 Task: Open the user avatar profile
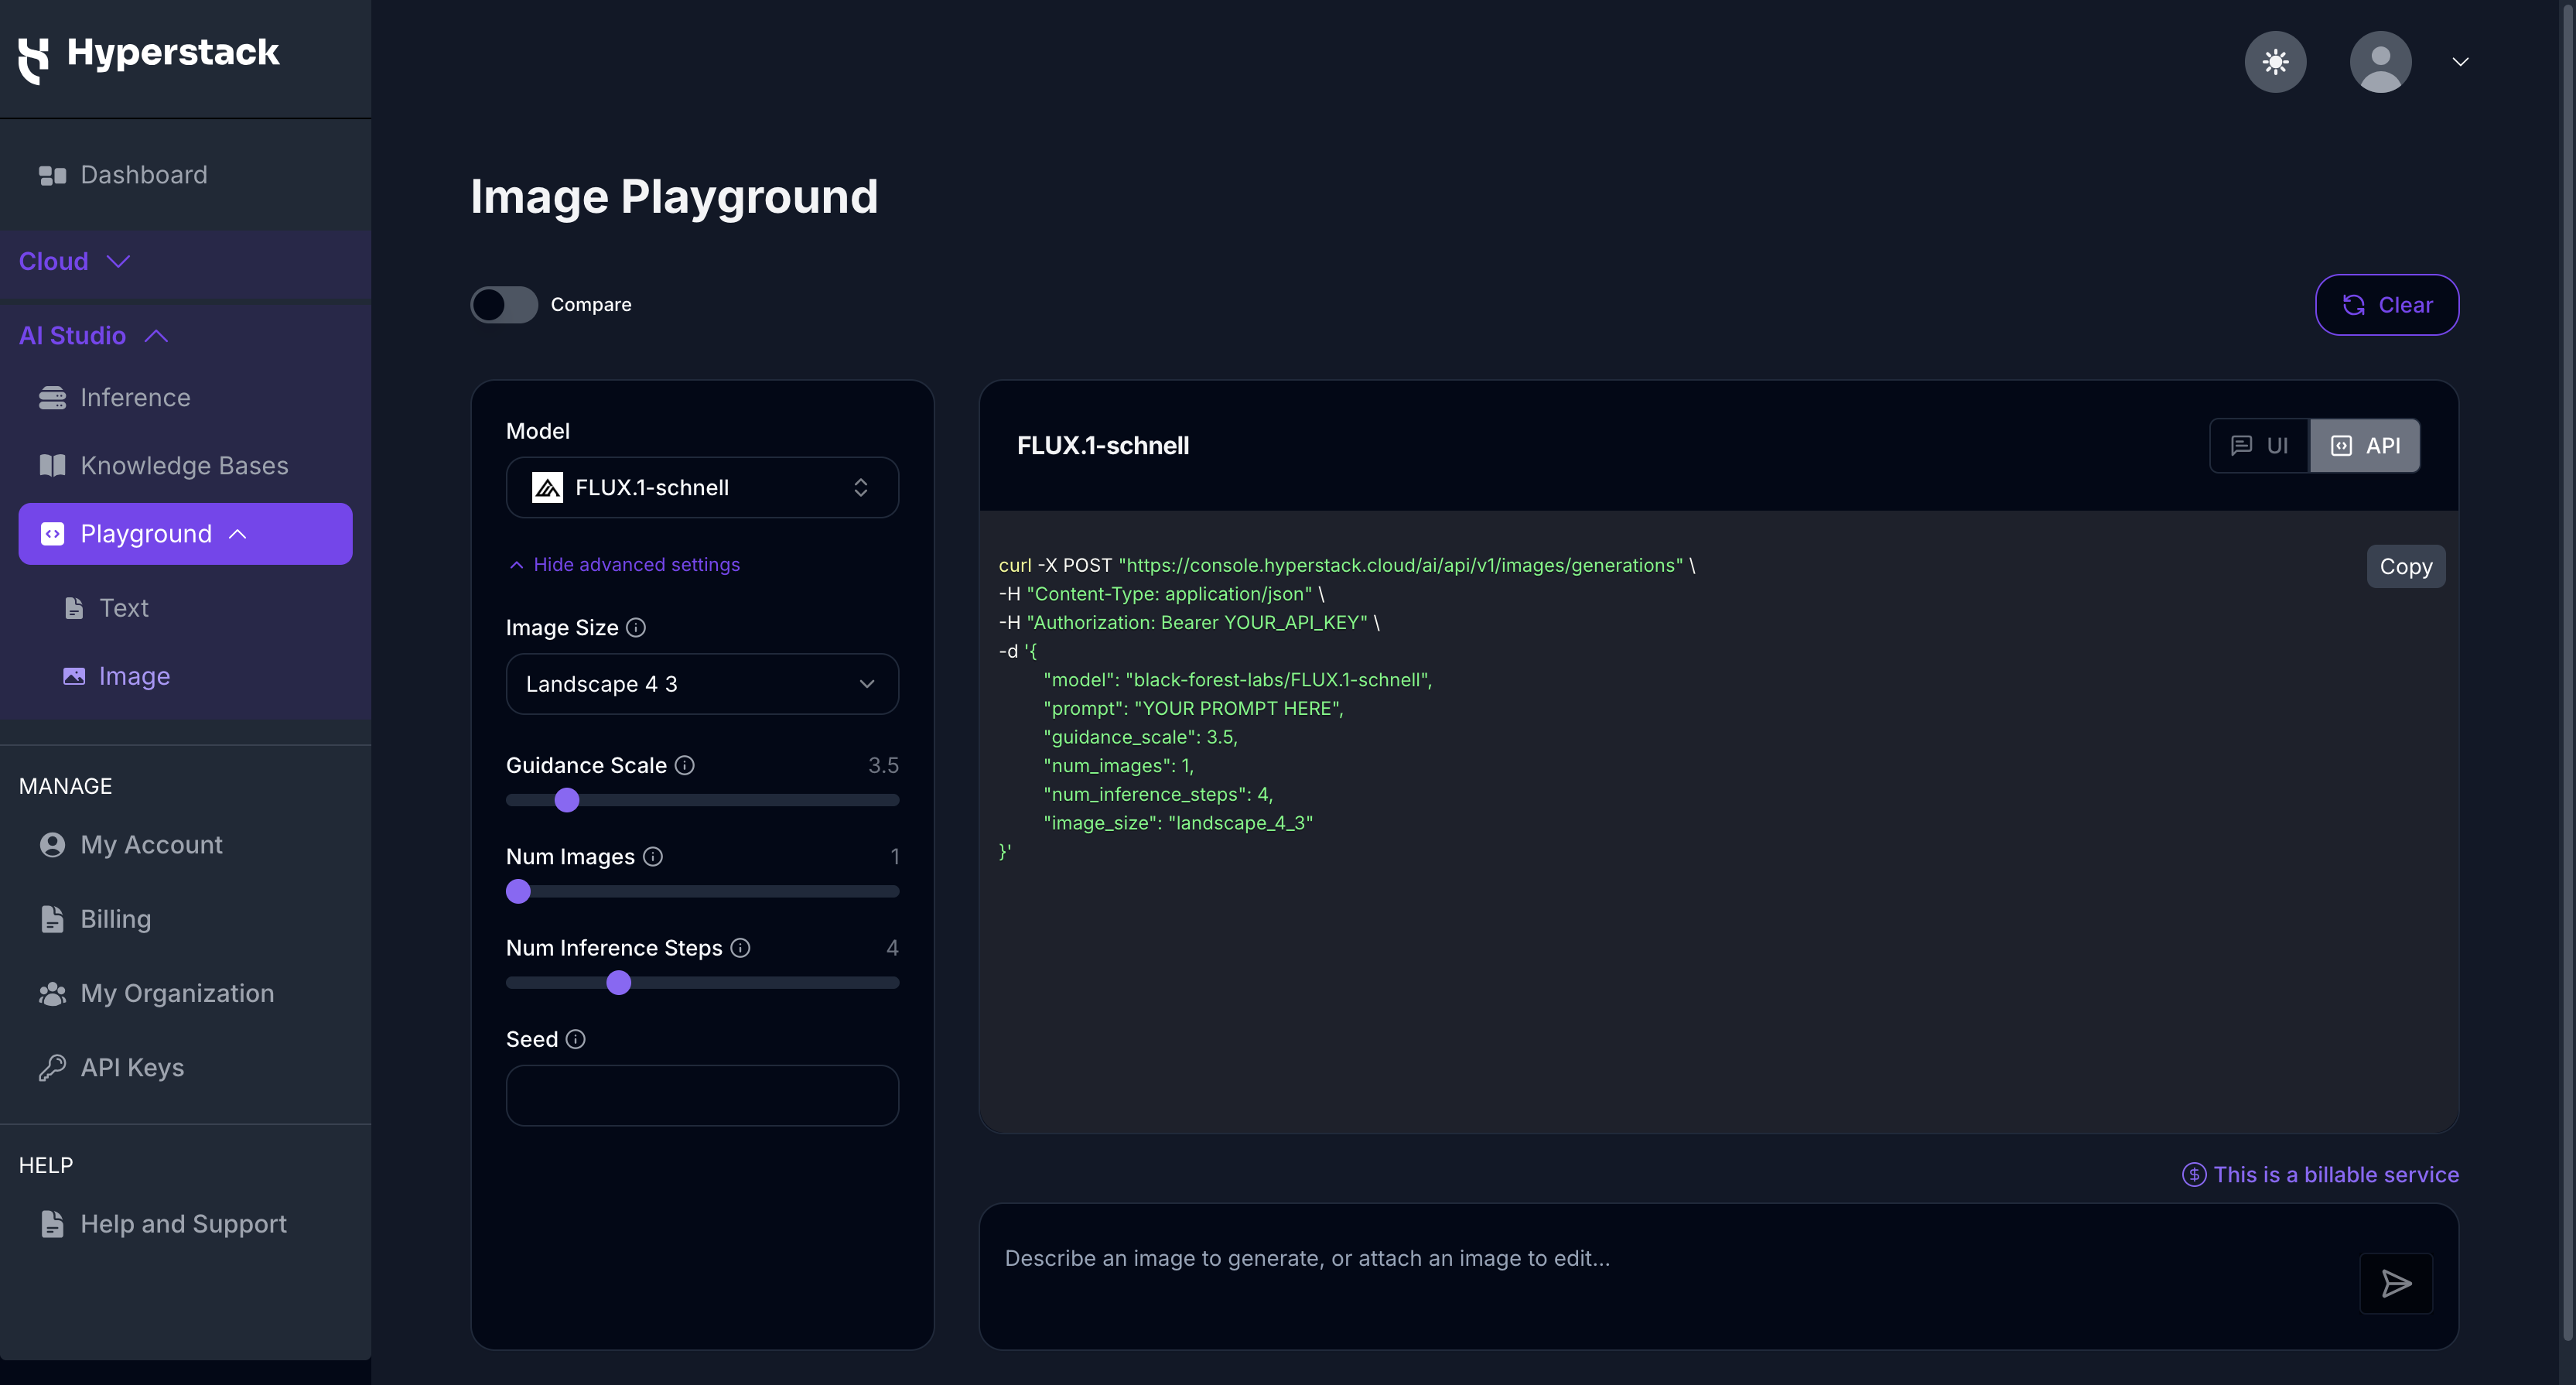tap(2380, 62)
